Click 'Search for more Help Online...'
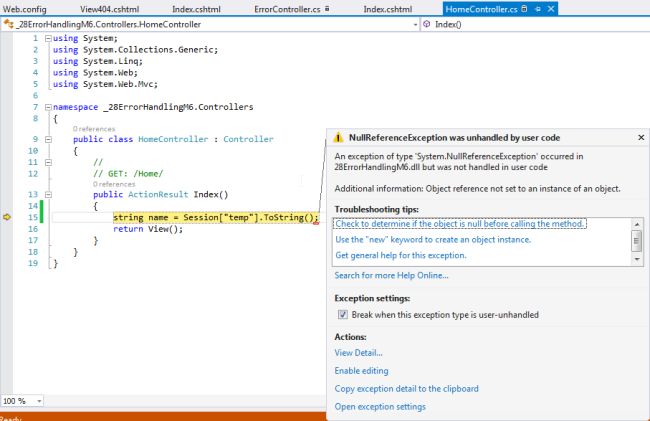The width and height of the screenshot is (650, 421). [x=391, y=275]
